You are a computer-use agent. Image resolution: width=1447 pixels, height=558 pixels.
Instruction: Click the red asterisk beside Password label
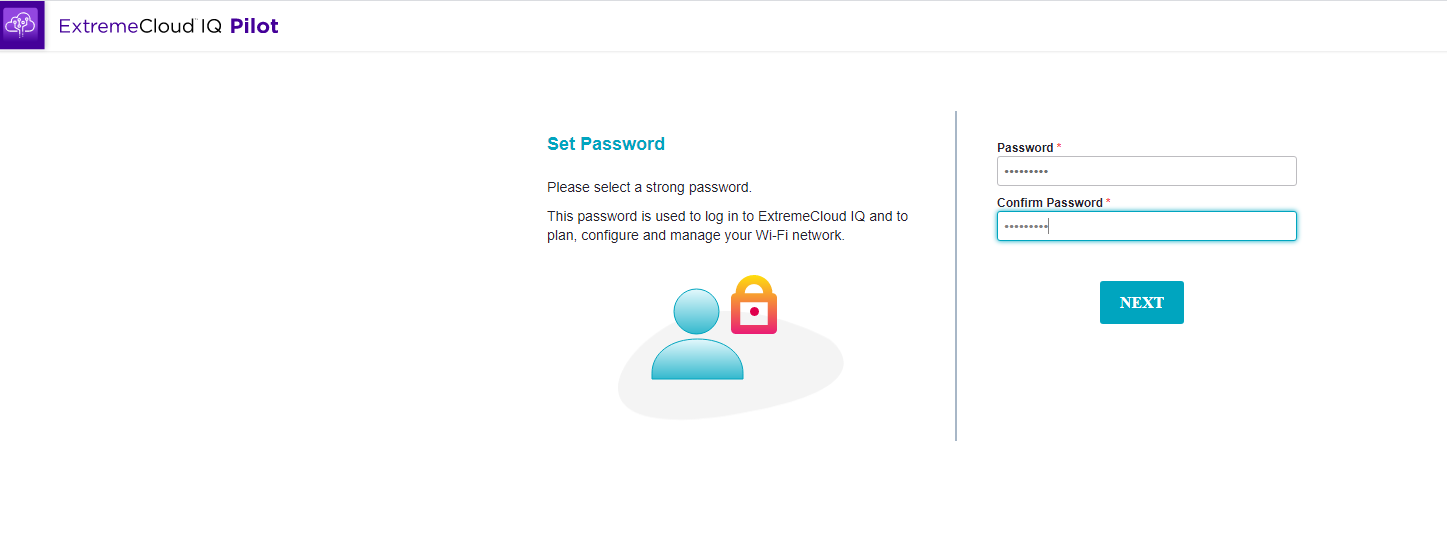tap(1059, 147)
